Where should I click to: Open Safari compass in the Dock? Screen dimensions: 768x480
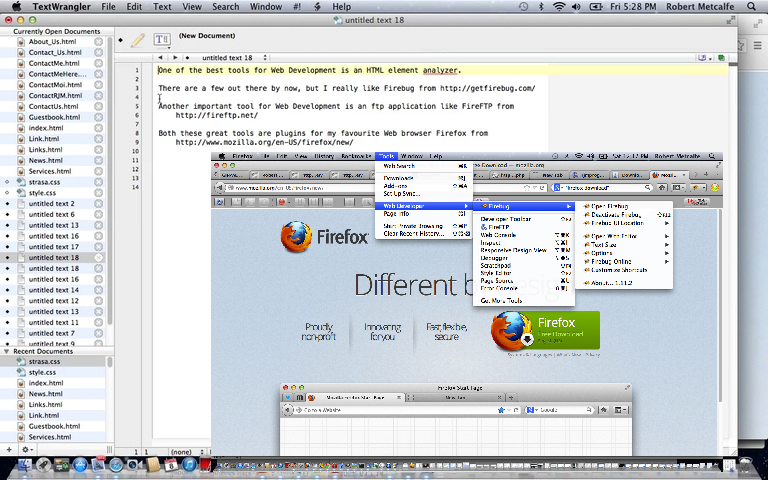[x=116, y=465]
